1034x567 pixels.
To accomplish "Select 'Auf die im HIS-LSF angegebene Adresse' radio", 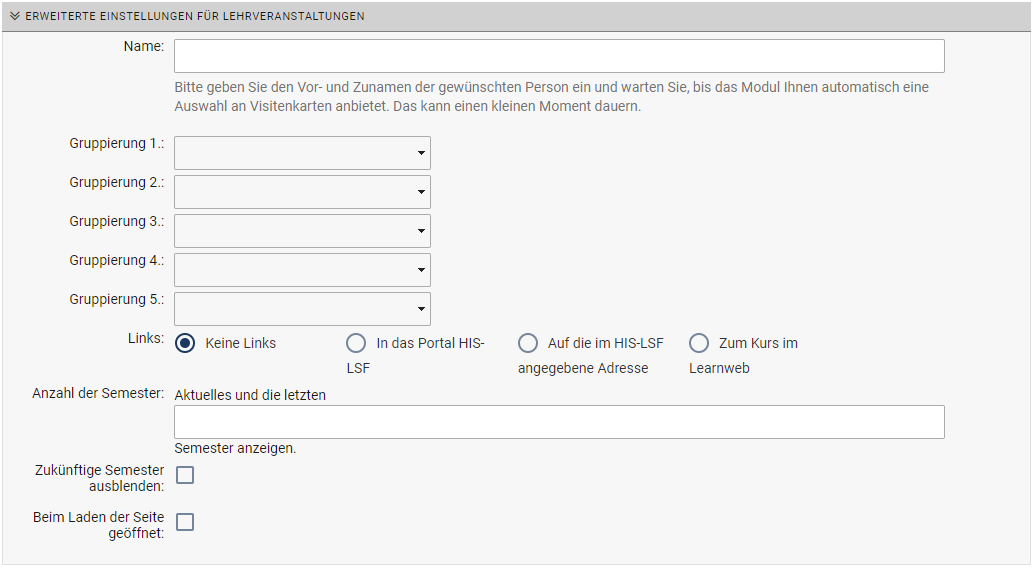I will (x=528, y=343).
